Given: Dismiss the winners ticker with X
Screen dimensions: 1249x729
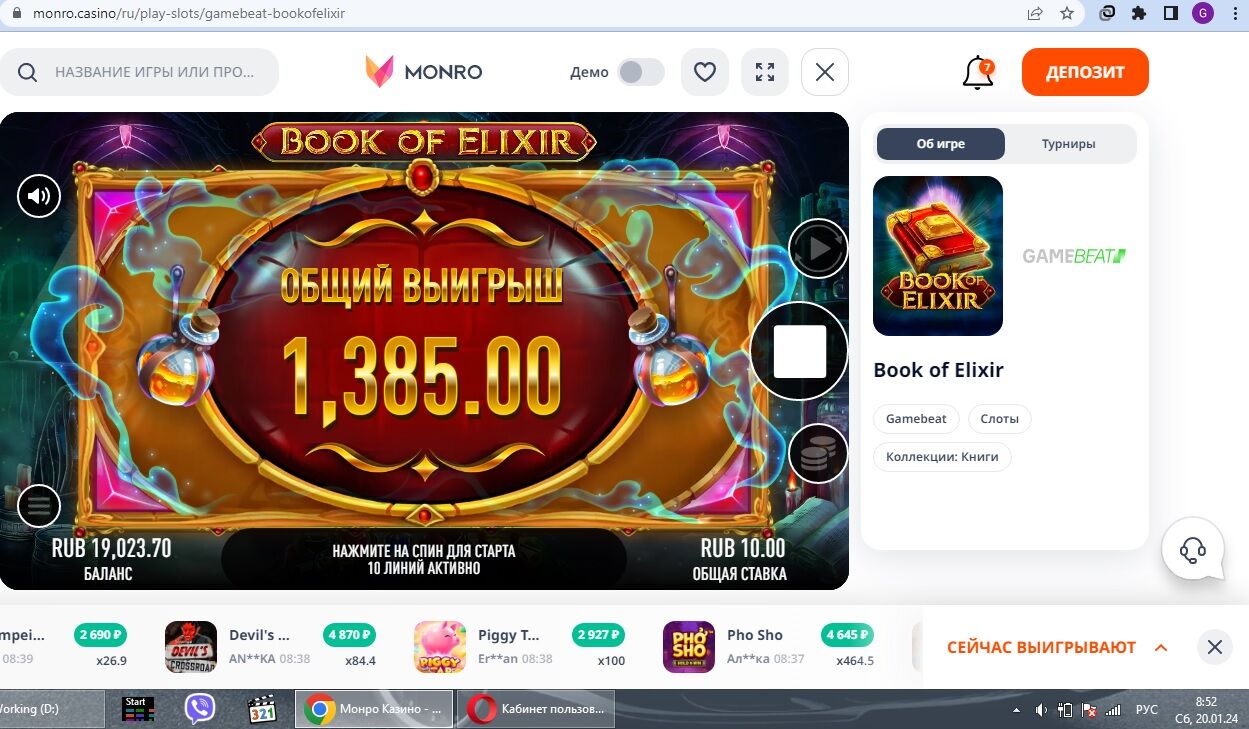Looking at the screenshot, I should coord(1215,647).
